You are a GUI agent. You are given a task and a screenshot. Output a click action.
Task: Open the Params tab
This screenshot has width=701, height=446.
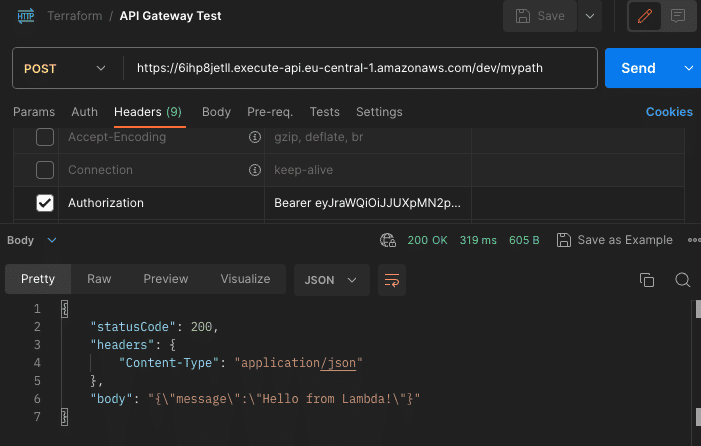34,112
